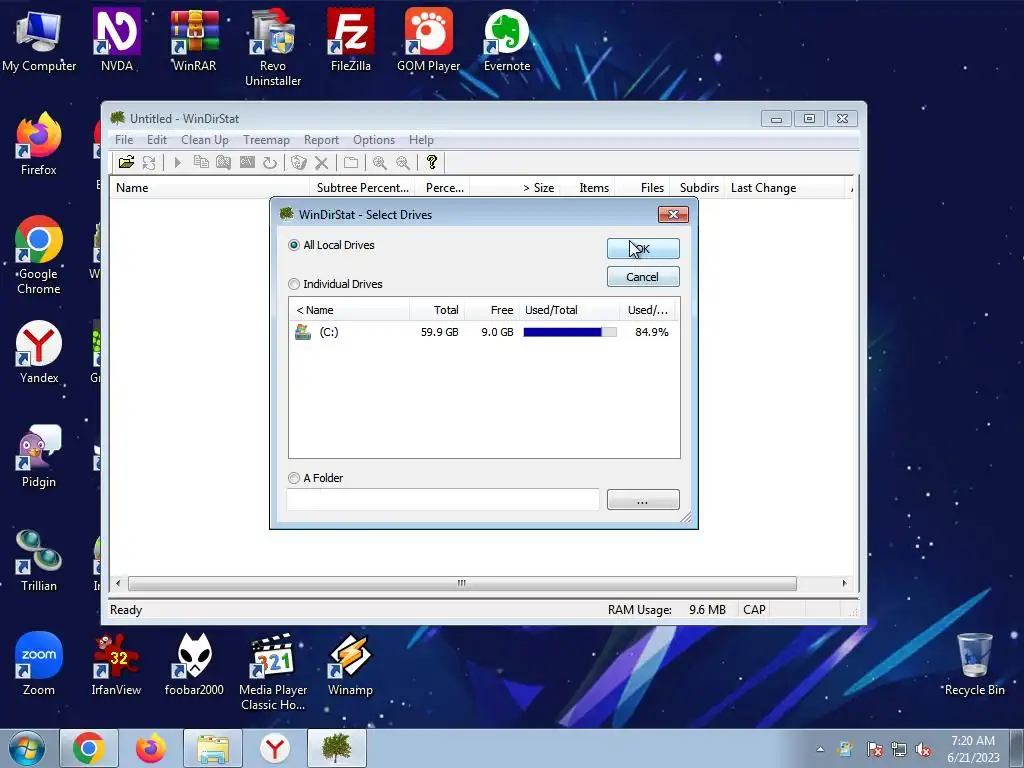Click the Yandex icon in the taskbar
The image size is (1024, 768).
point(275,748)
